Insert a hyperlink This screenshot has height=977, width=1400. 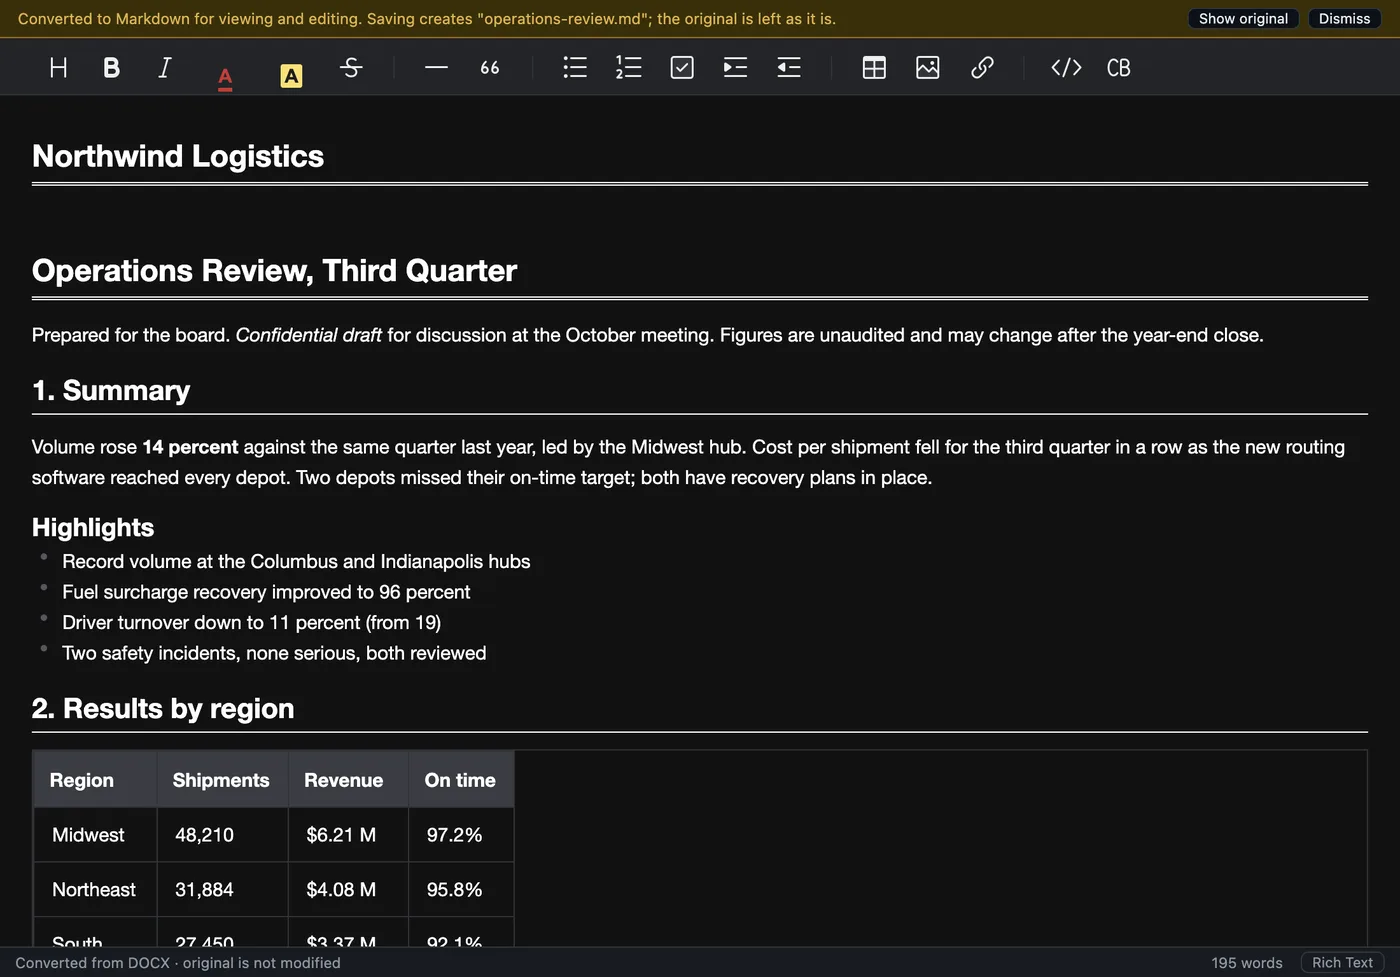pyautogui.click(x=982, y=67)
